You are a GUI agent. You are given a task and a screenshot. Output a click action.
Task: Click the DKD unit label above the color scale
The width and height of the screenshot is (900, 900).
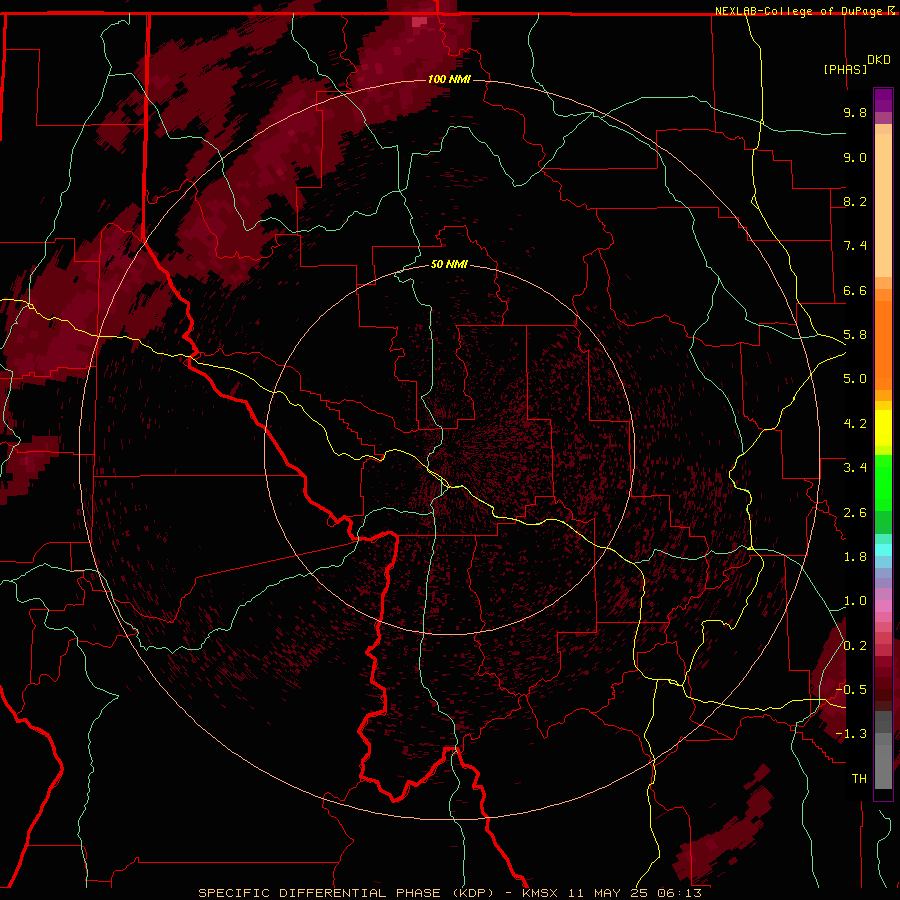(x=879, y=60)
